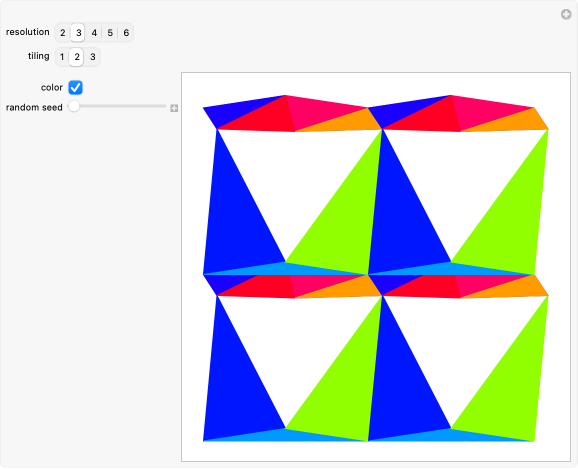Uncheck the color checkbox
578x469 pixels.
76,87
